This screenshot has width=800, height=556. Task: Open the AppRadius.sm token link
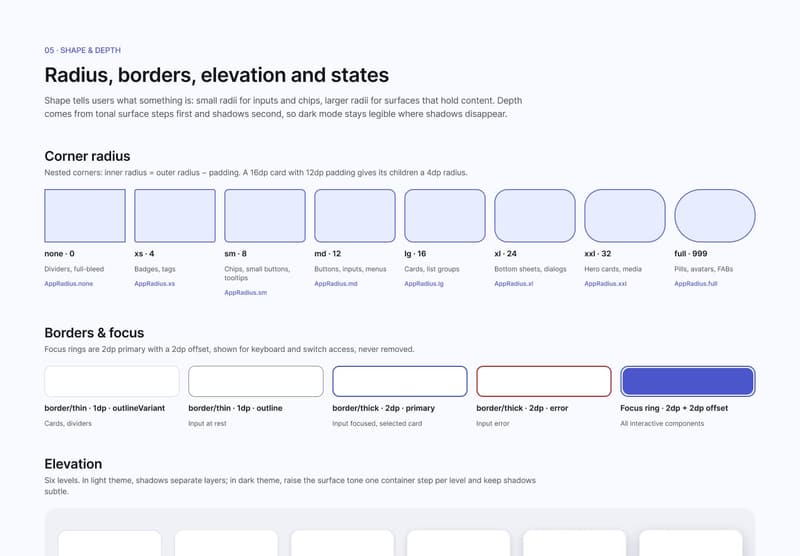pyautogui.click(x=245, y=293)
